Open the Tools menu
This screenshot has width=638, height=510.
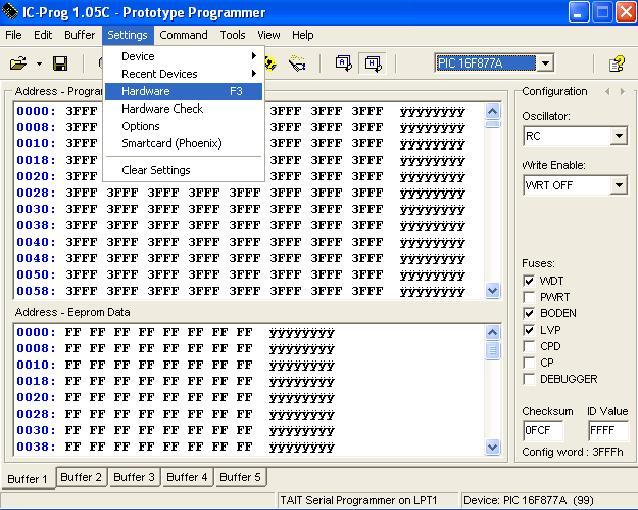pos(232,35)
